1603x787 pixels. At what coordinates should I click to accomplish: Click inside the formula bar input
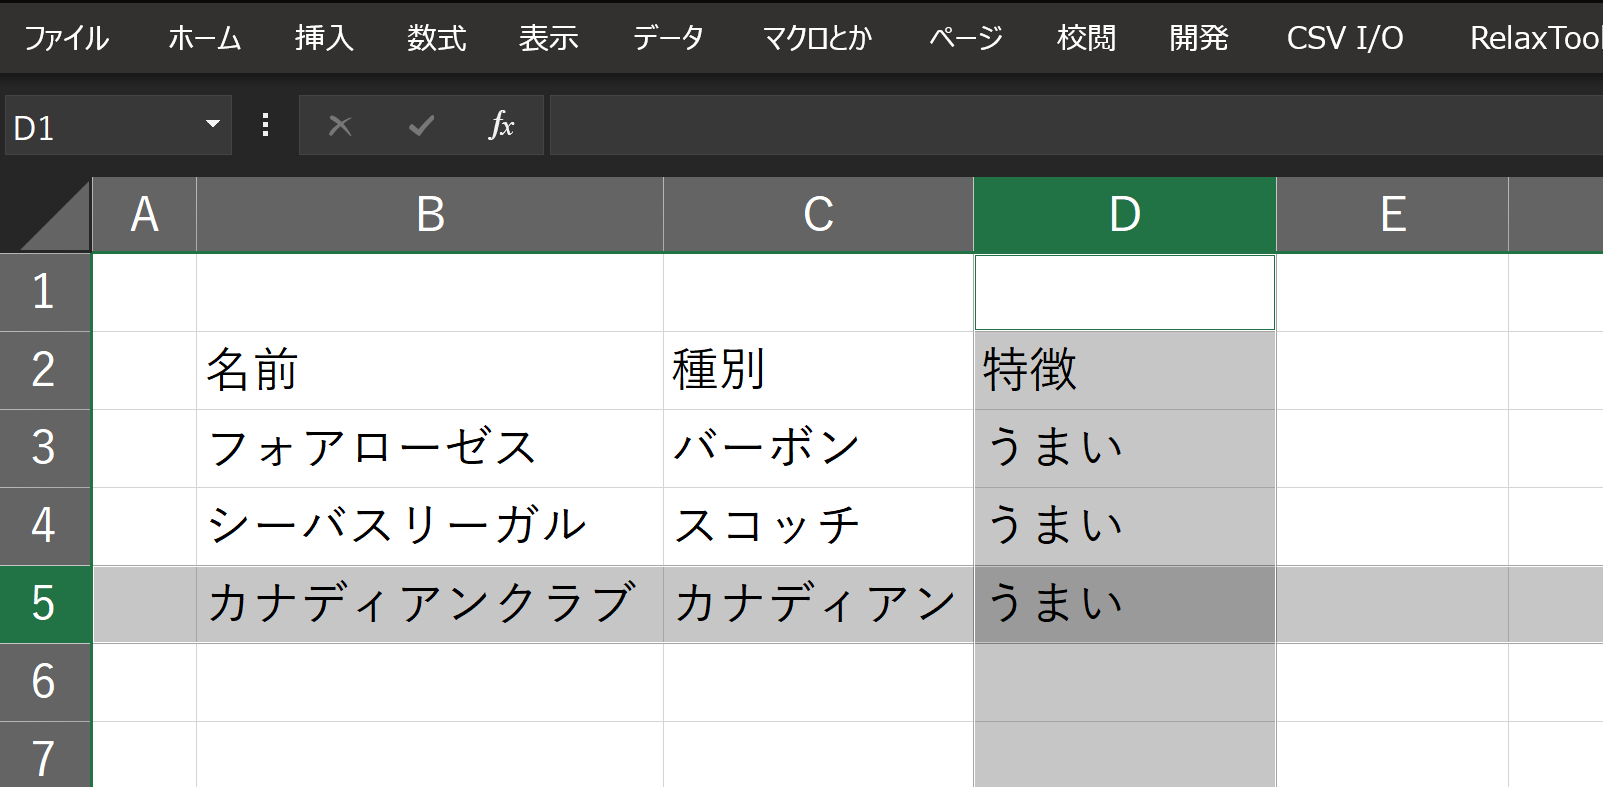[x=1076, y=126]
